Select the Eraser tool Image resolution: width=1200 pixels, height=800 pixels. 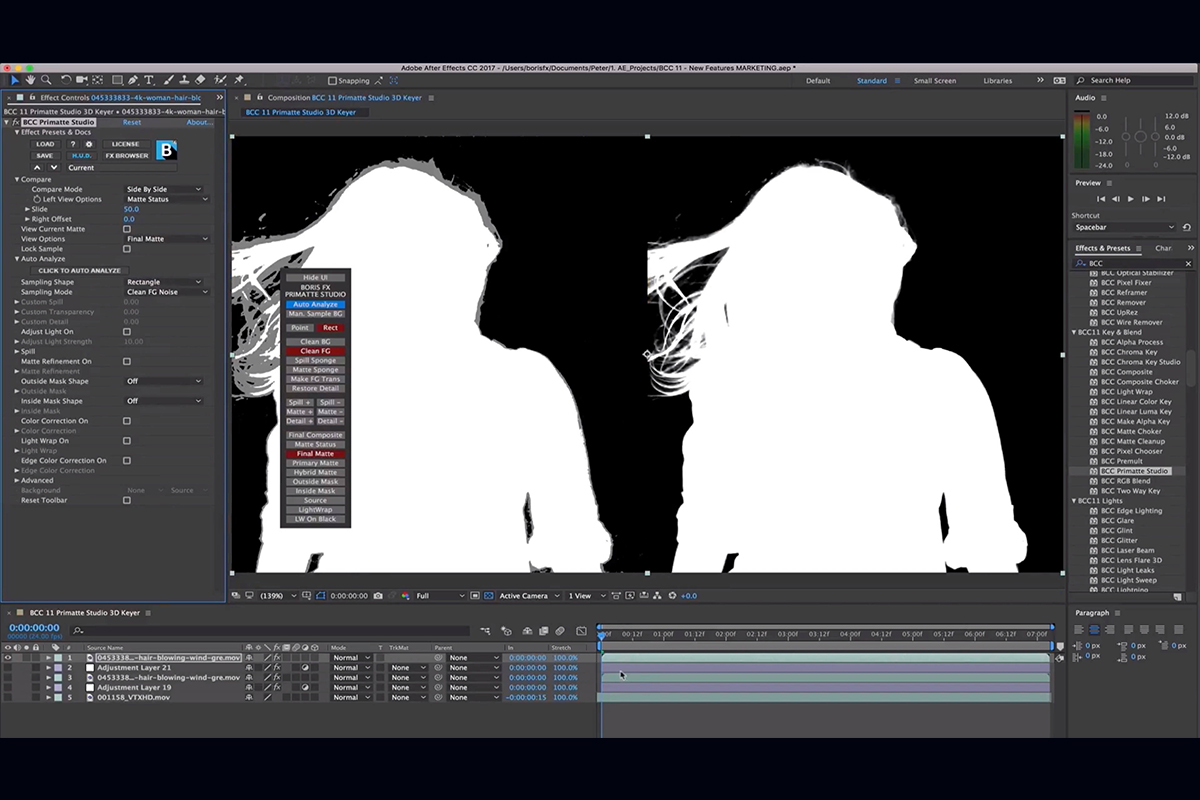tap(200, 80)
